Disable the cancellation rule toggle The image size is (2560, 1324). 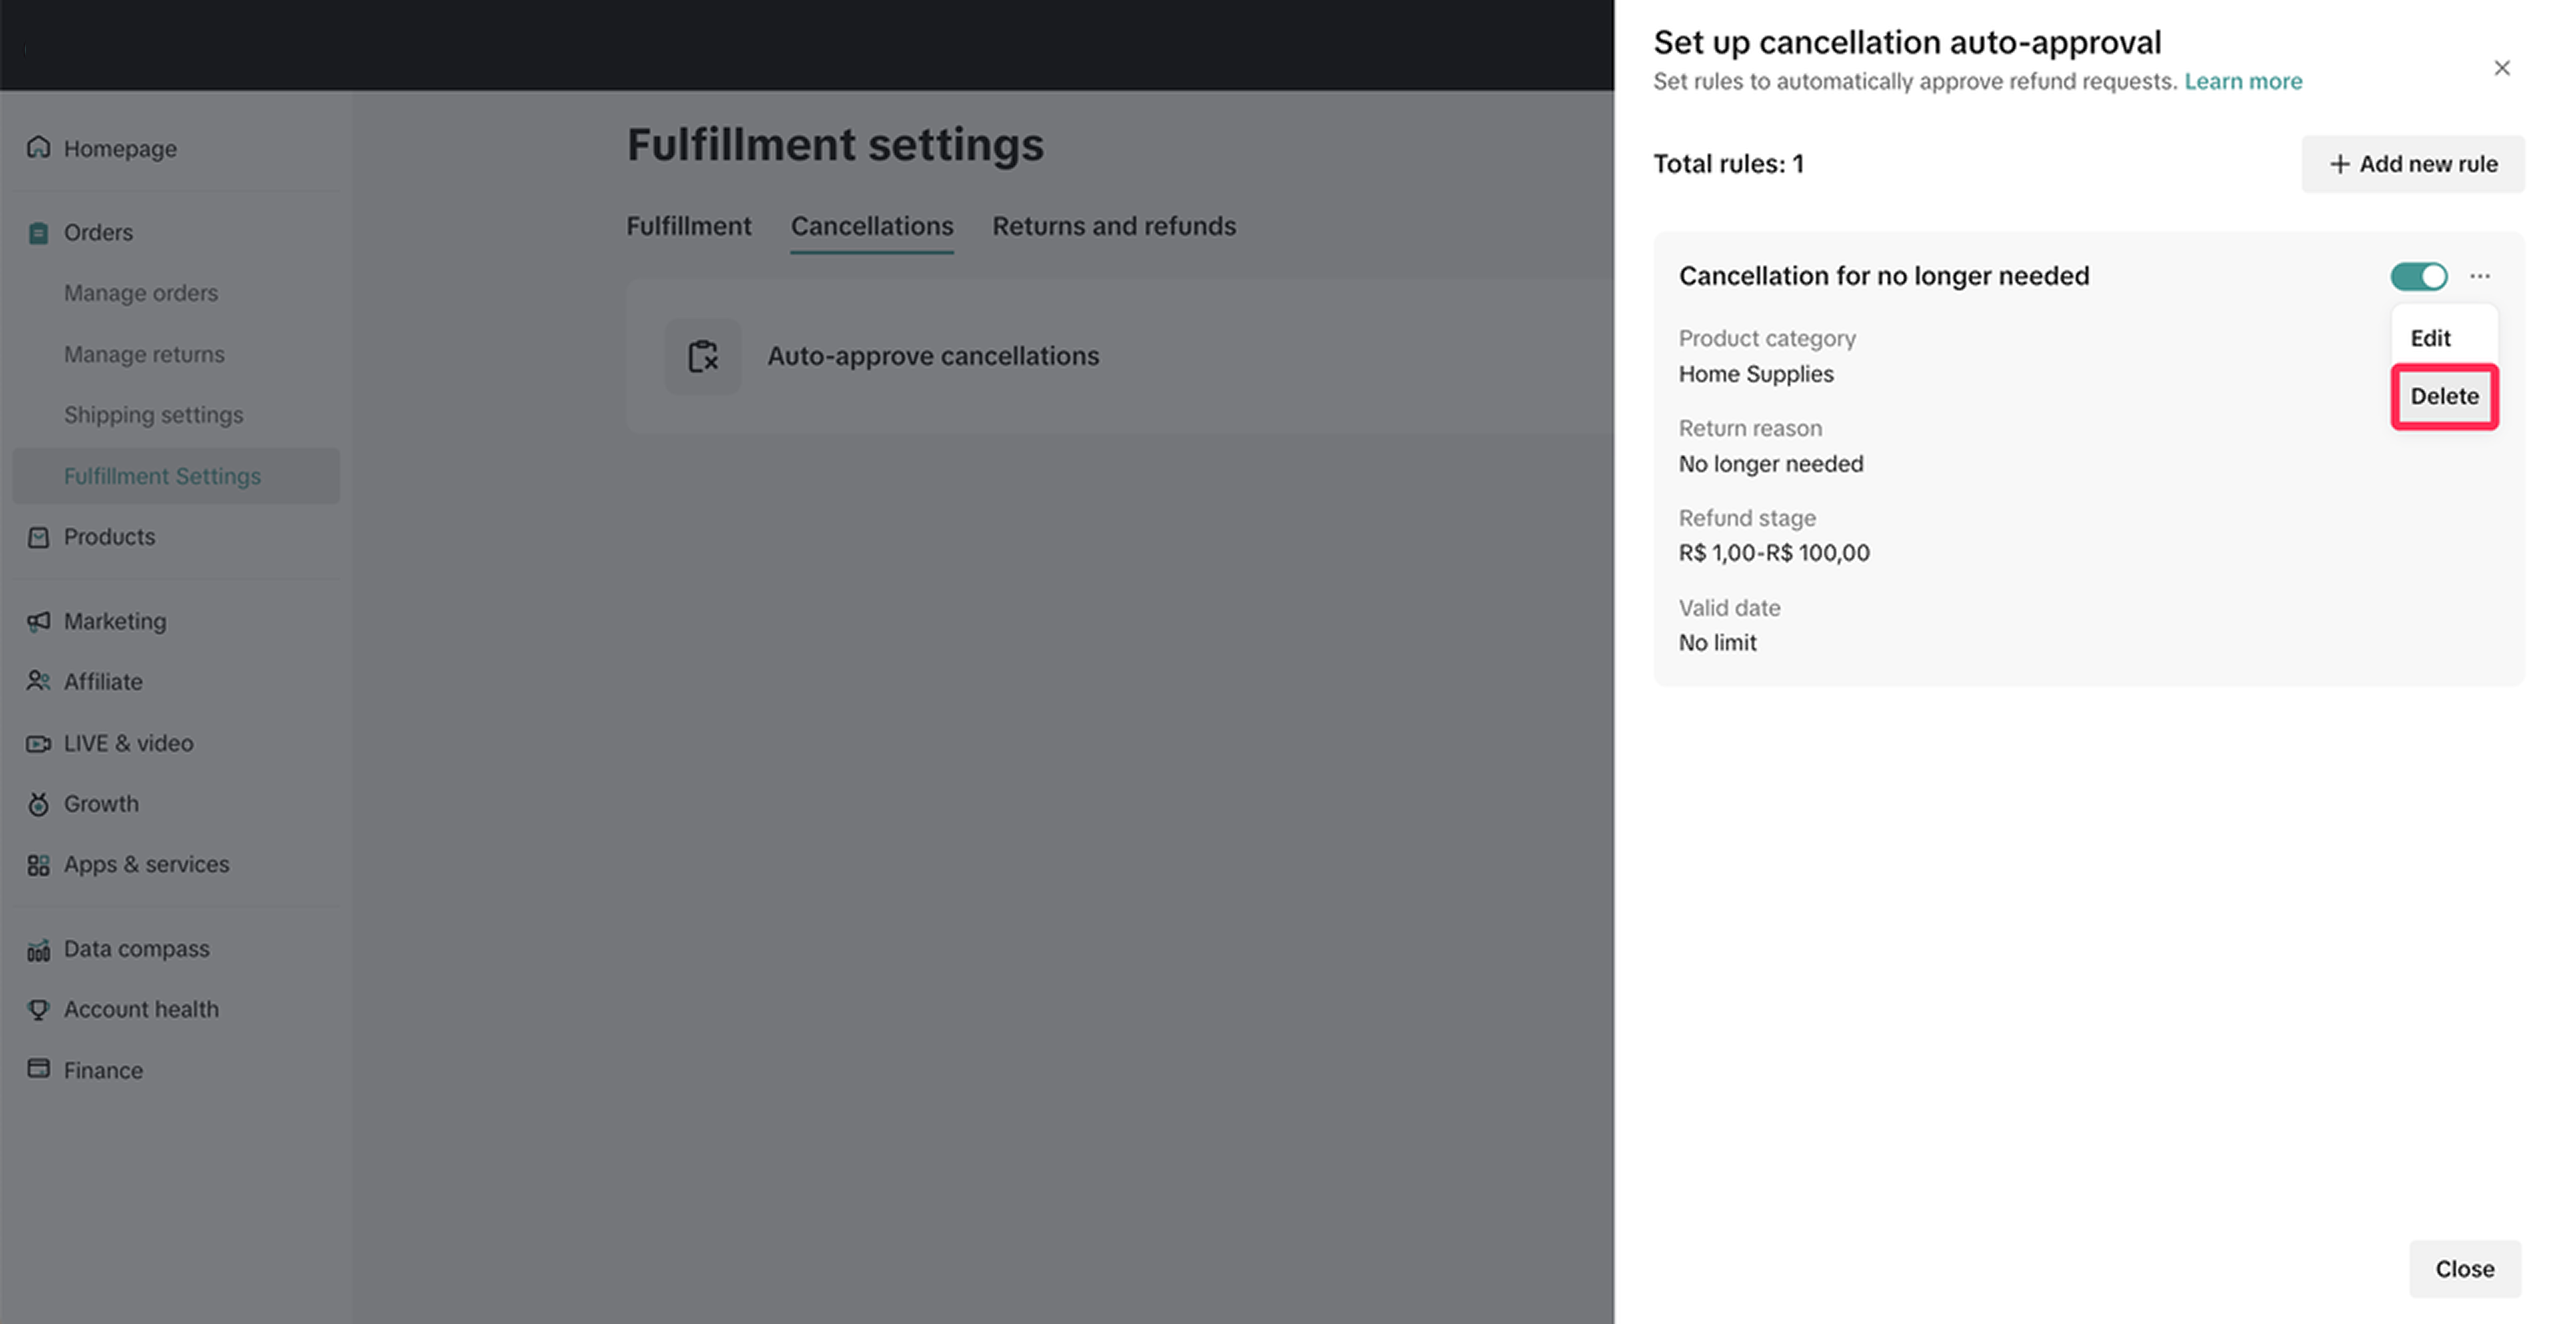pos(2418,276)
